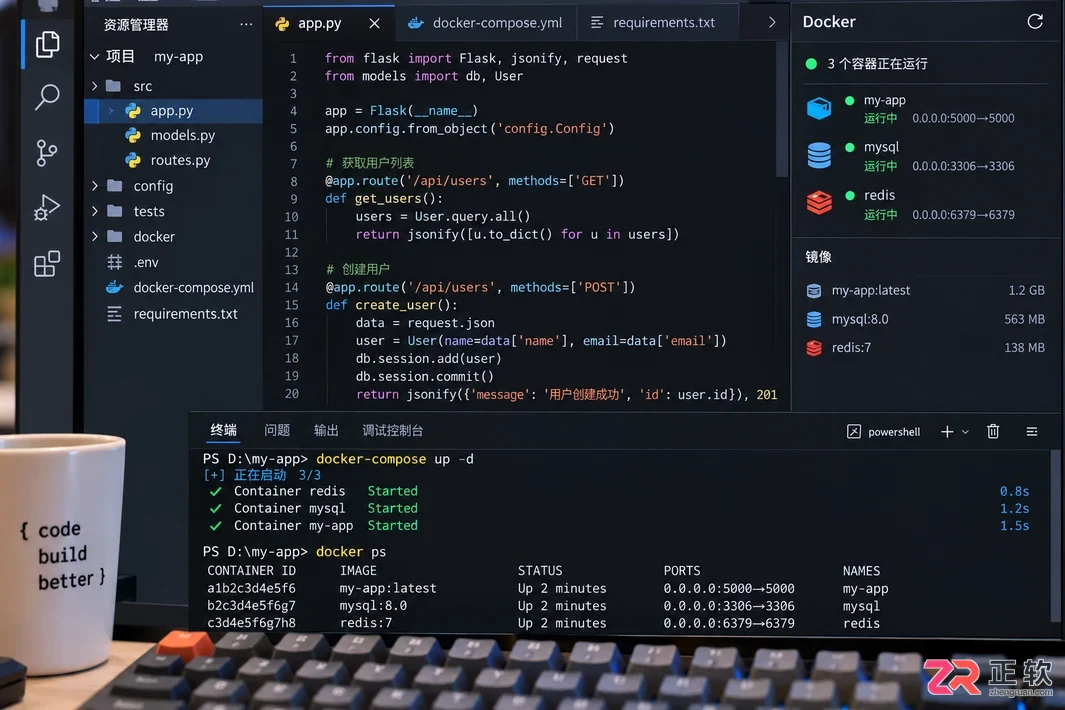
Task: Select app.py in the file tree
Action: 174,111
